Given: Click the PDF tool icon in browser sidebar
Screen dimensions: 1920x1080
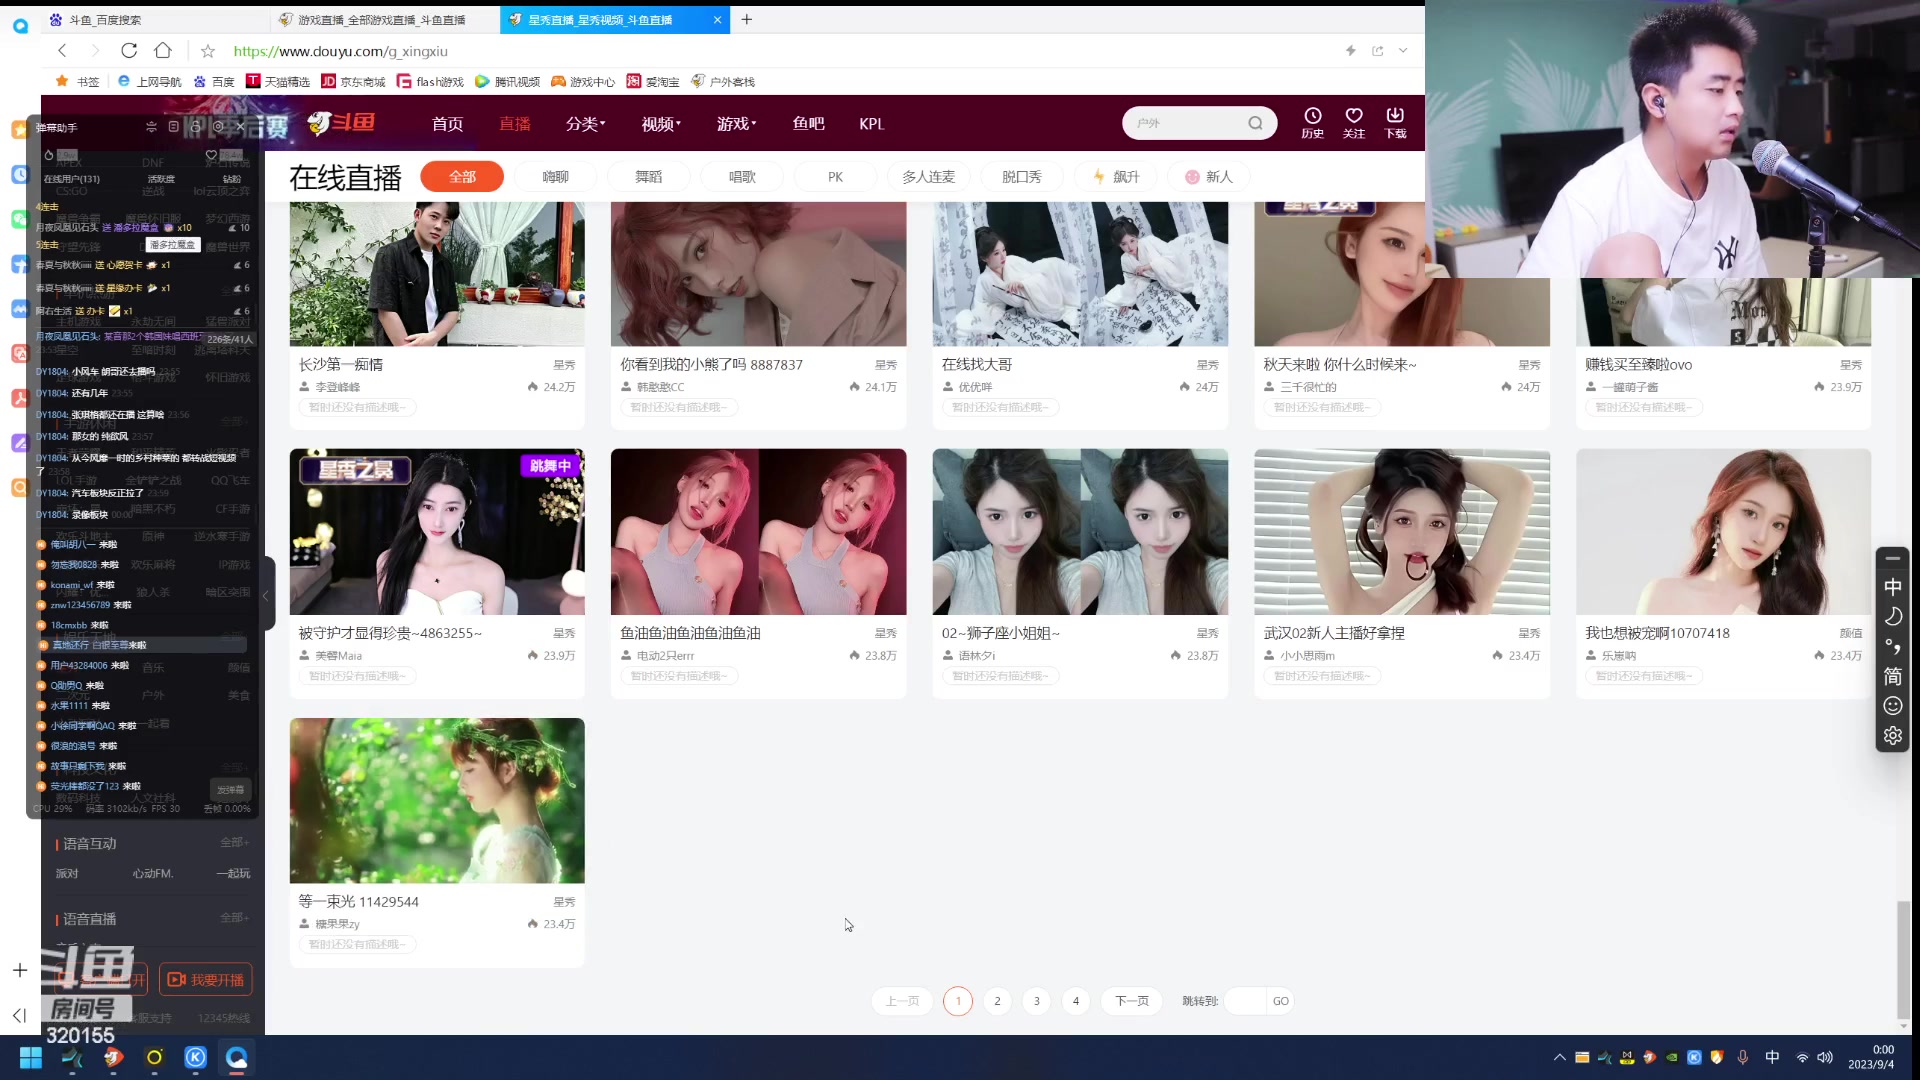Looking at the screenshot, I should coord(20,398).
